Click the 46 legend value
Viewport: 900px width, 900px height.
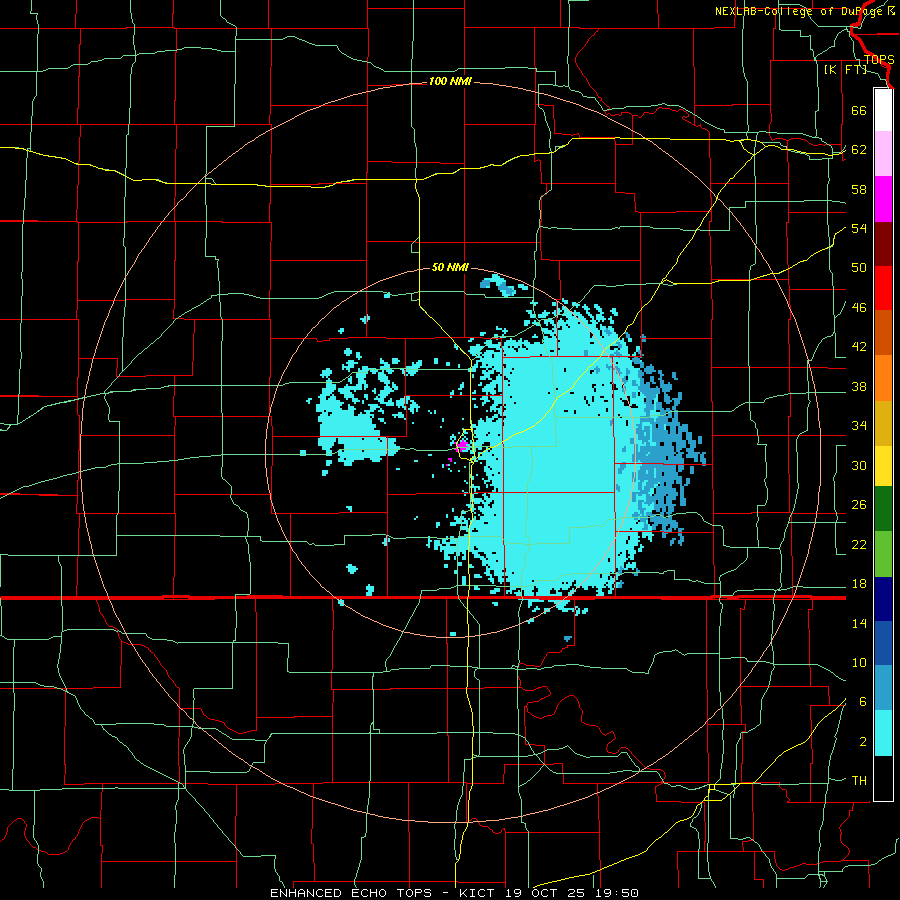pos(859,308)
